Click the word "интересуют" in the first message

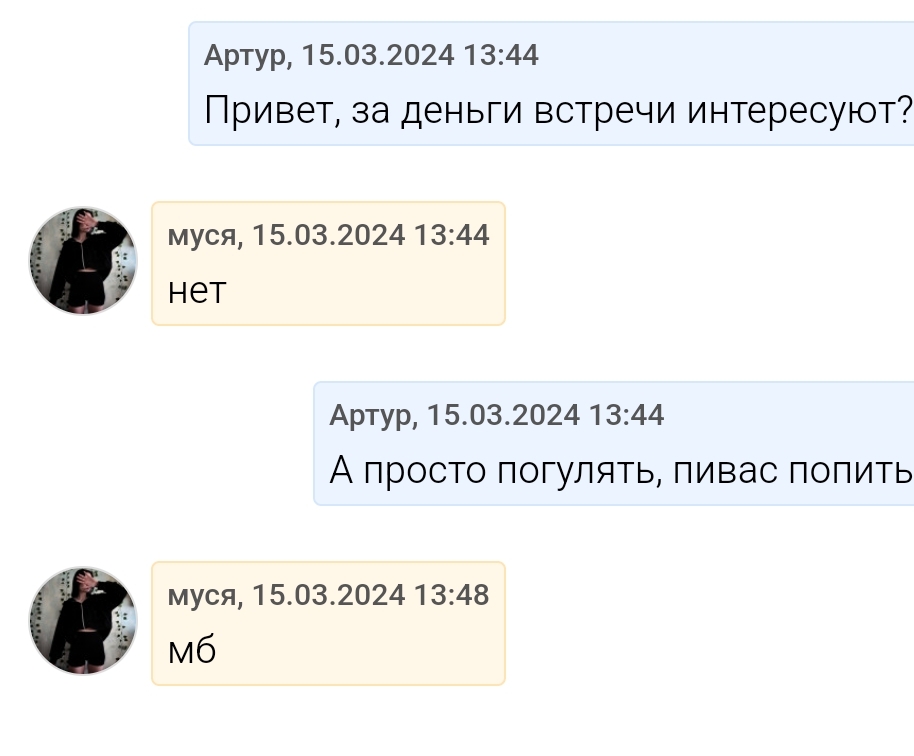tap(792, 111)
